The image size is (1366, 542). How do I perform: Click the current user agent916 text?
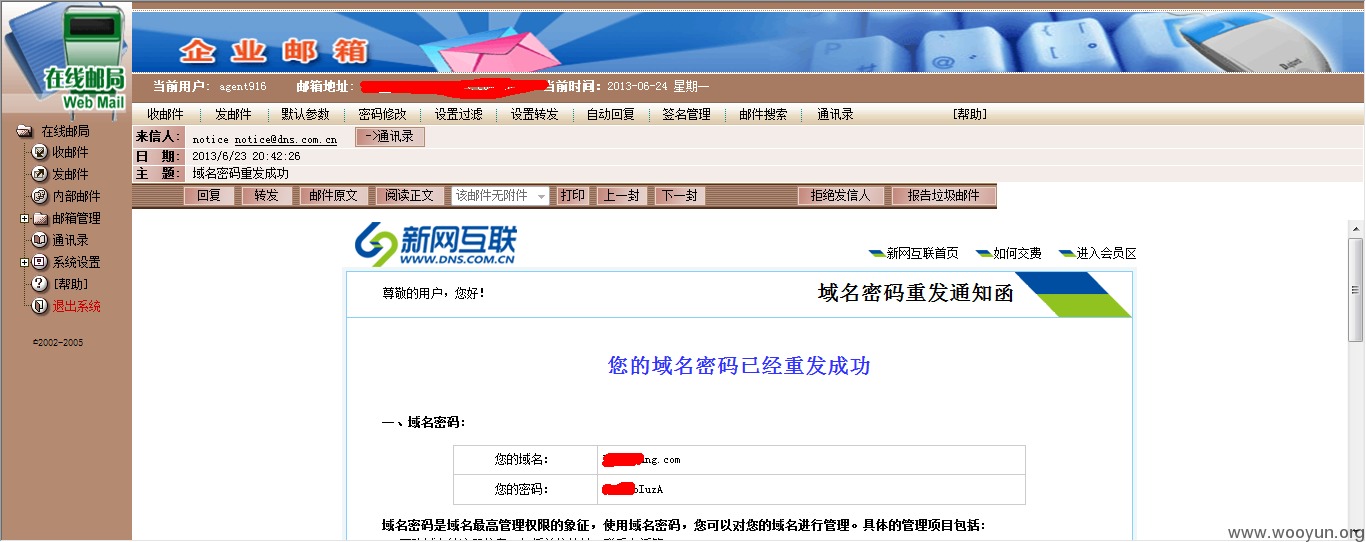242,86
